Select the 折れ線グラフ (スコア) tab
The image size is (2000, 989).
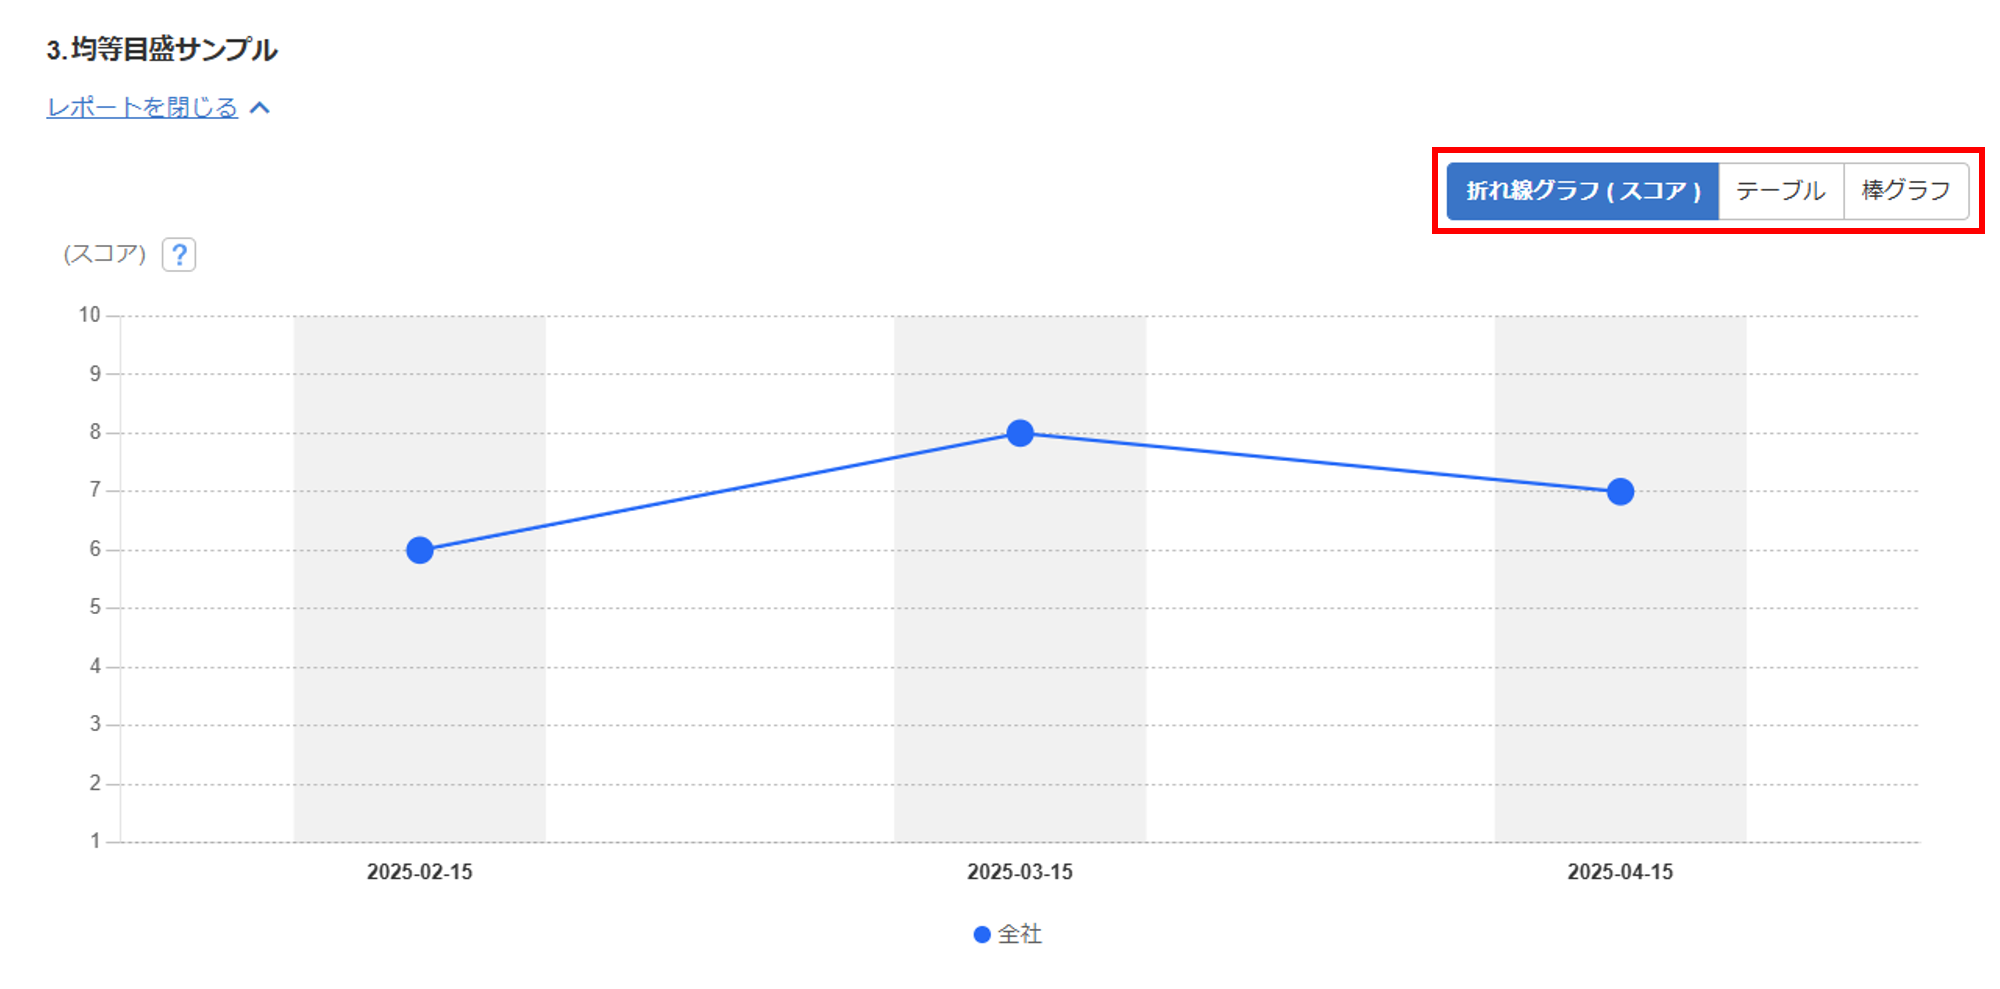tap(1582, 191)
